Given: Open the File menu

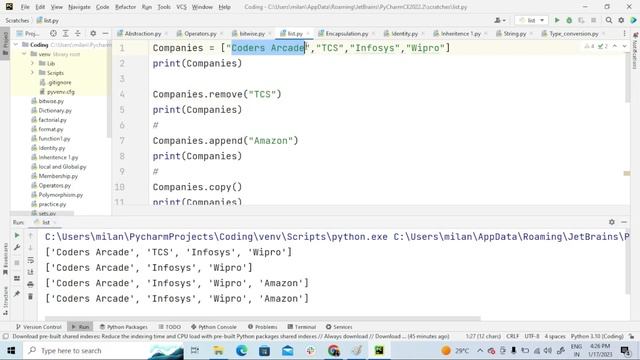Looking at the screenshot, I should click(x=25, y=7).
